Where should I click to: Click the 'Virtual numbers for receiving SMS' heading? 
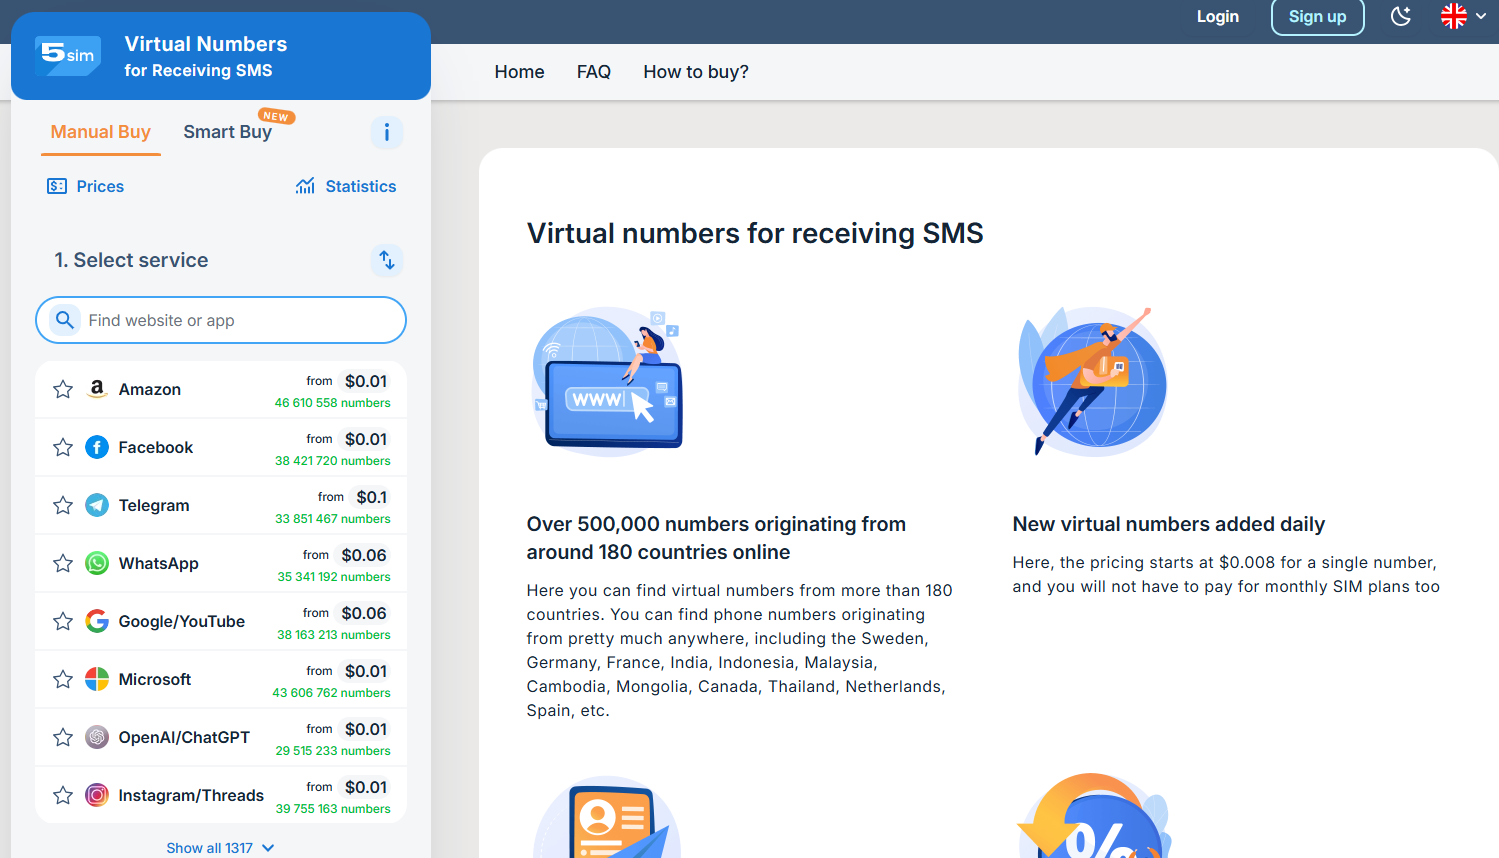tap(755, 233)
